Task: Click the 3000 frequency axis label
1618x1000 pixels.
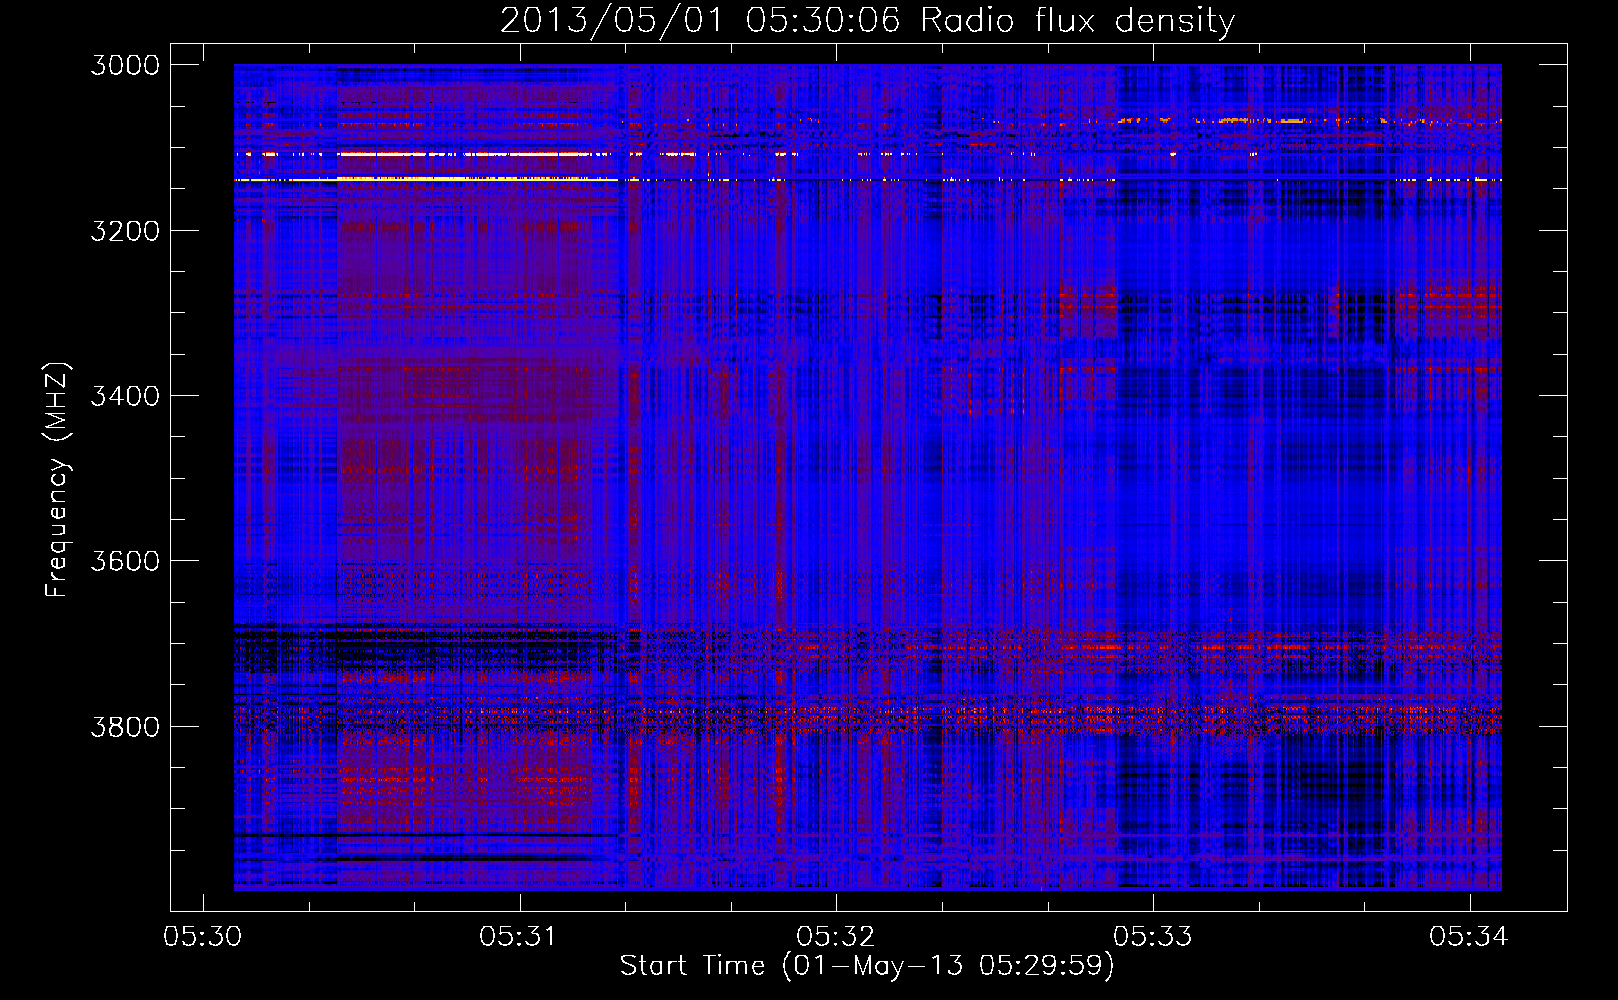Action: (125, 65)
